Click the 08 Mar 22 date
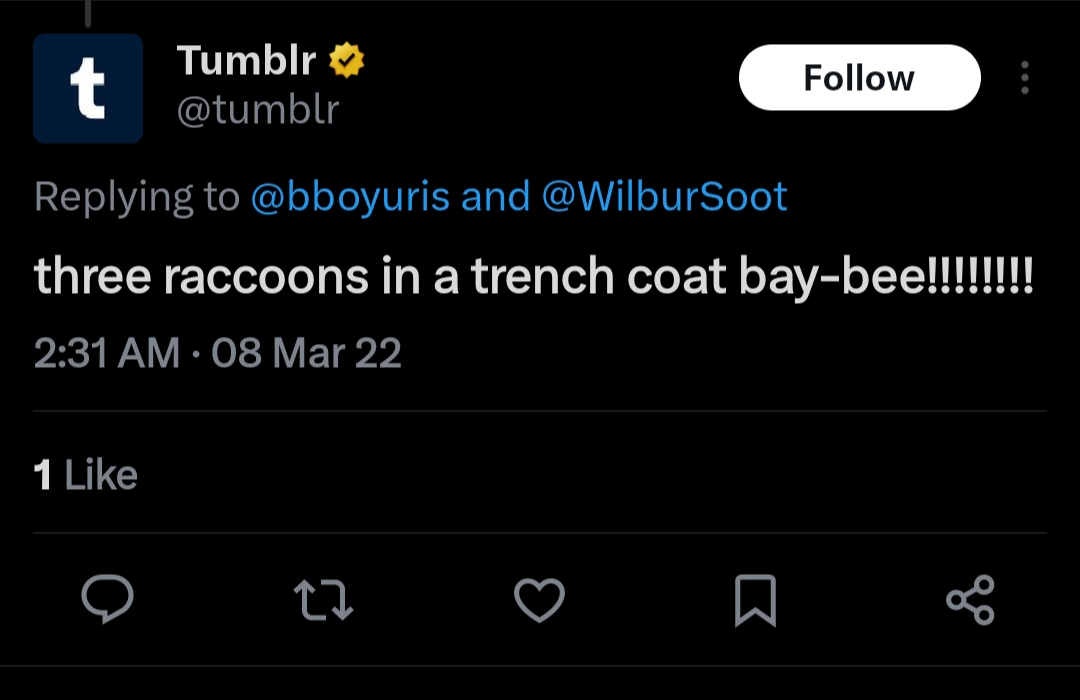1080x700 pixels. click(306, 353)
